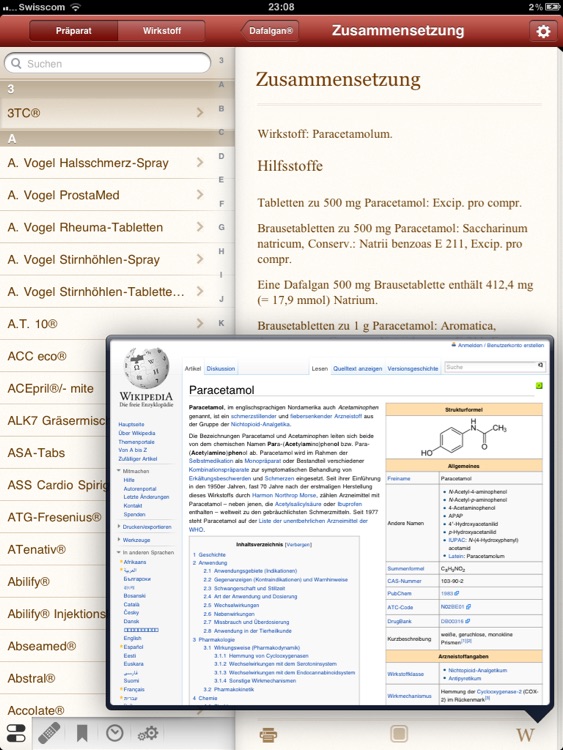Image resolution: width=563 pixels, height=750 pixels.
Task: Open Wikipedia Artikel tab
Action: [x=193, y=368]
